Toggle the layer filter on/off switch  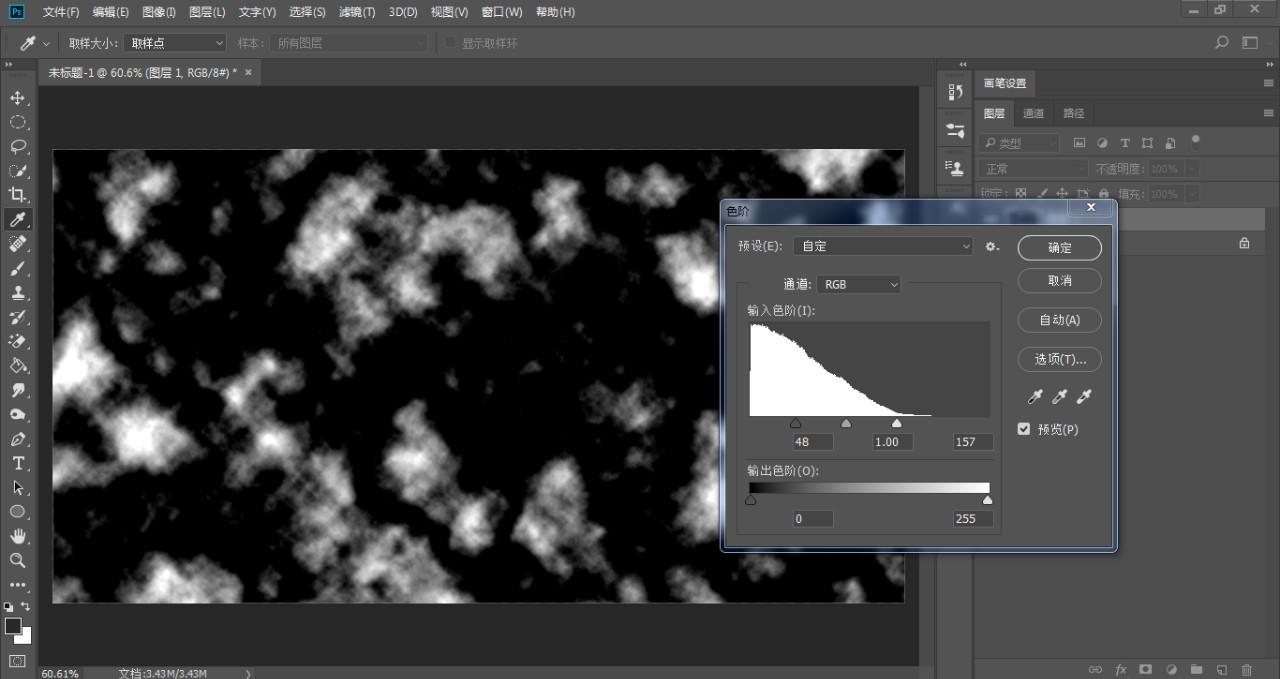click(x=1196, y=141)
